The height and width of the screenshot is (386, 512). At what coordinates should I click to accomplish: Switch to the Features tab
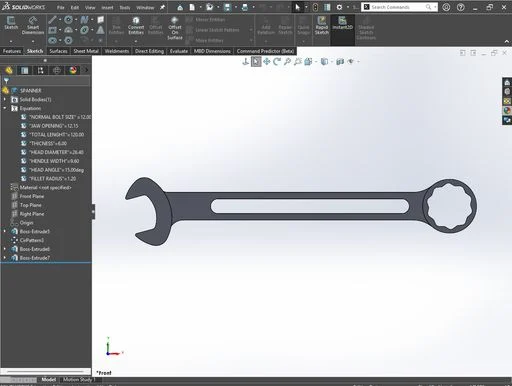click(x=12, y=51)
